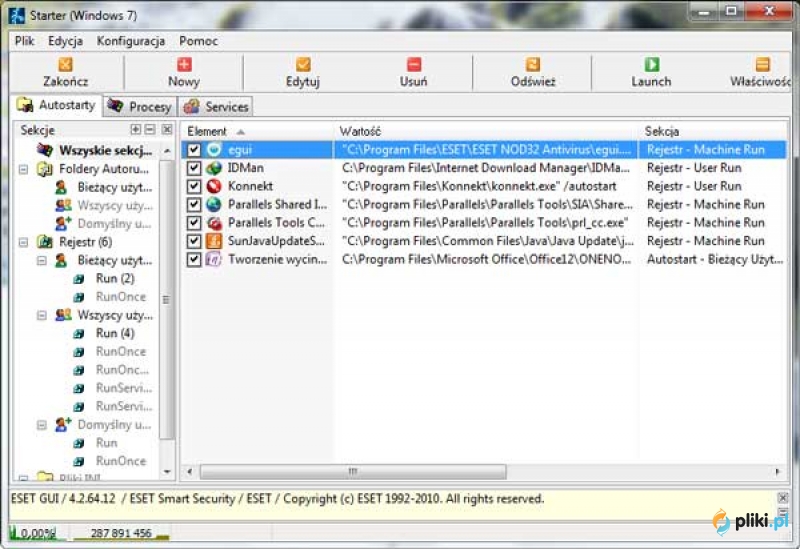Click the IDMan globe icon

pos(214,168)
